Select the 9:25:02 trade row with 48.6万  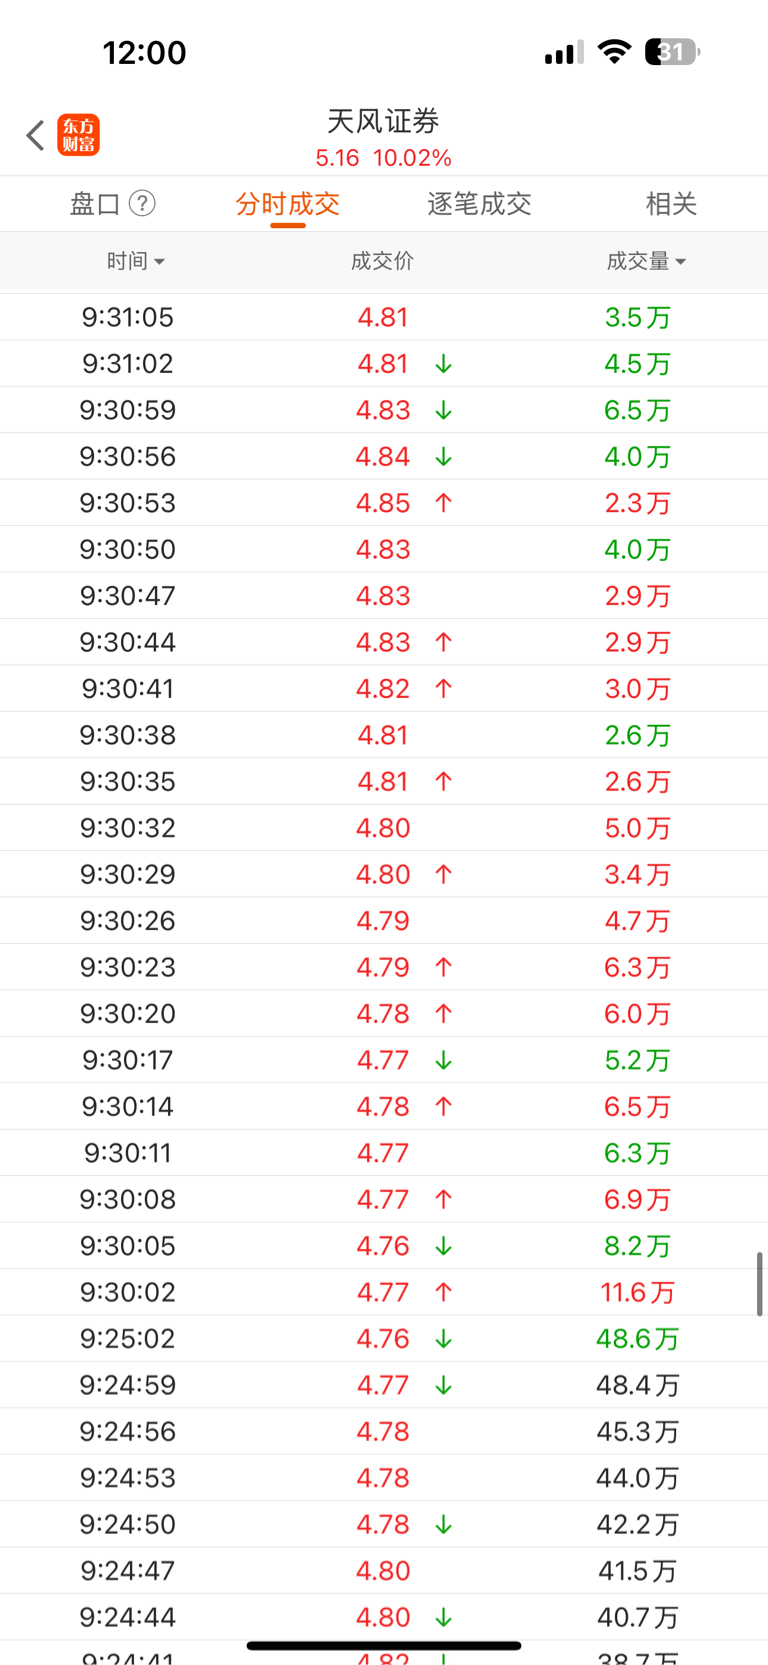point(383,1339)
